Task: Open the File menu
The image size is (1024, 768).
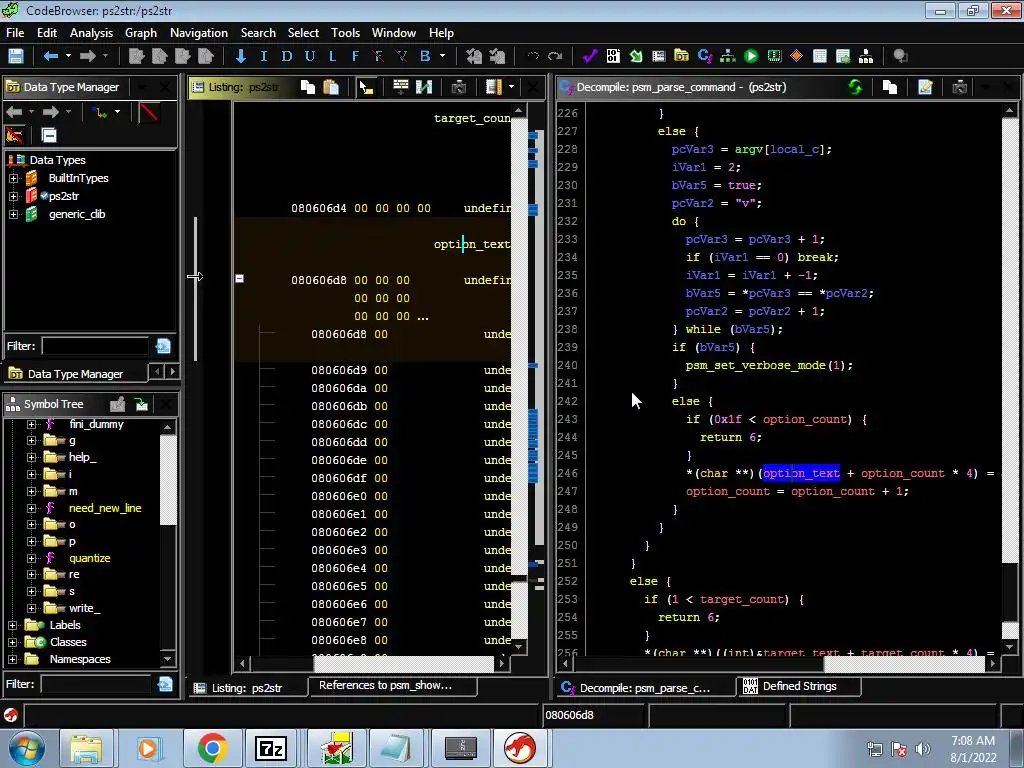Action: (15, 33)
